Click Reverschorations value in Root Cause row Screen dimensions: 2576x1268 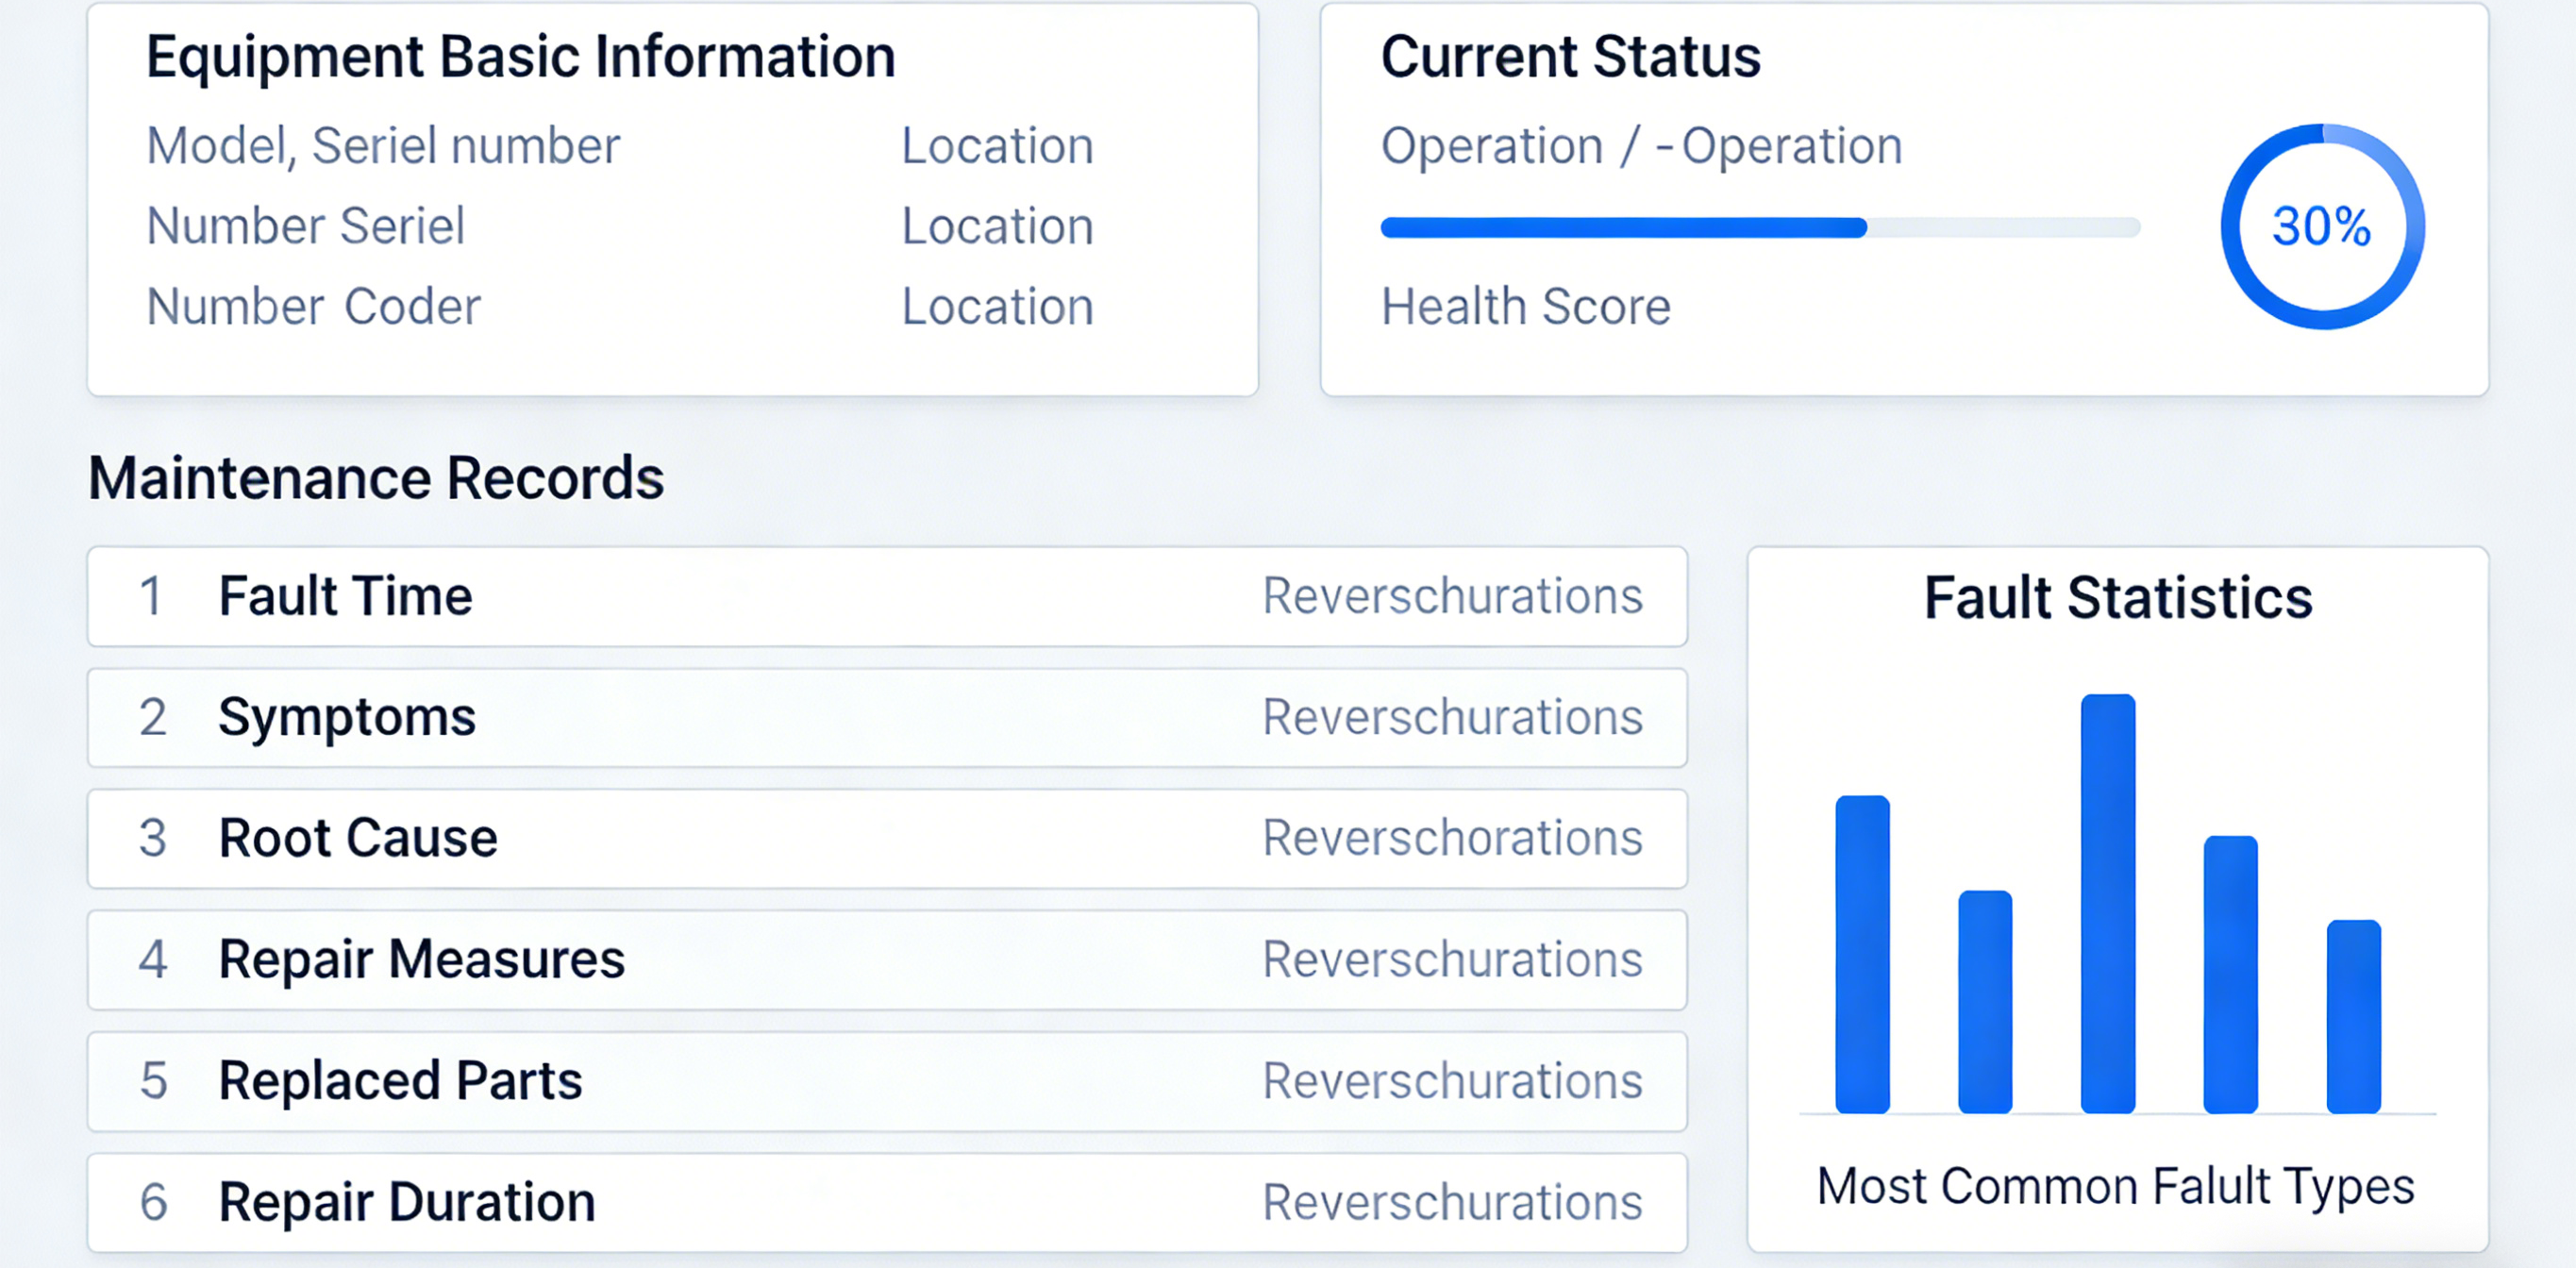[1452, 839]
